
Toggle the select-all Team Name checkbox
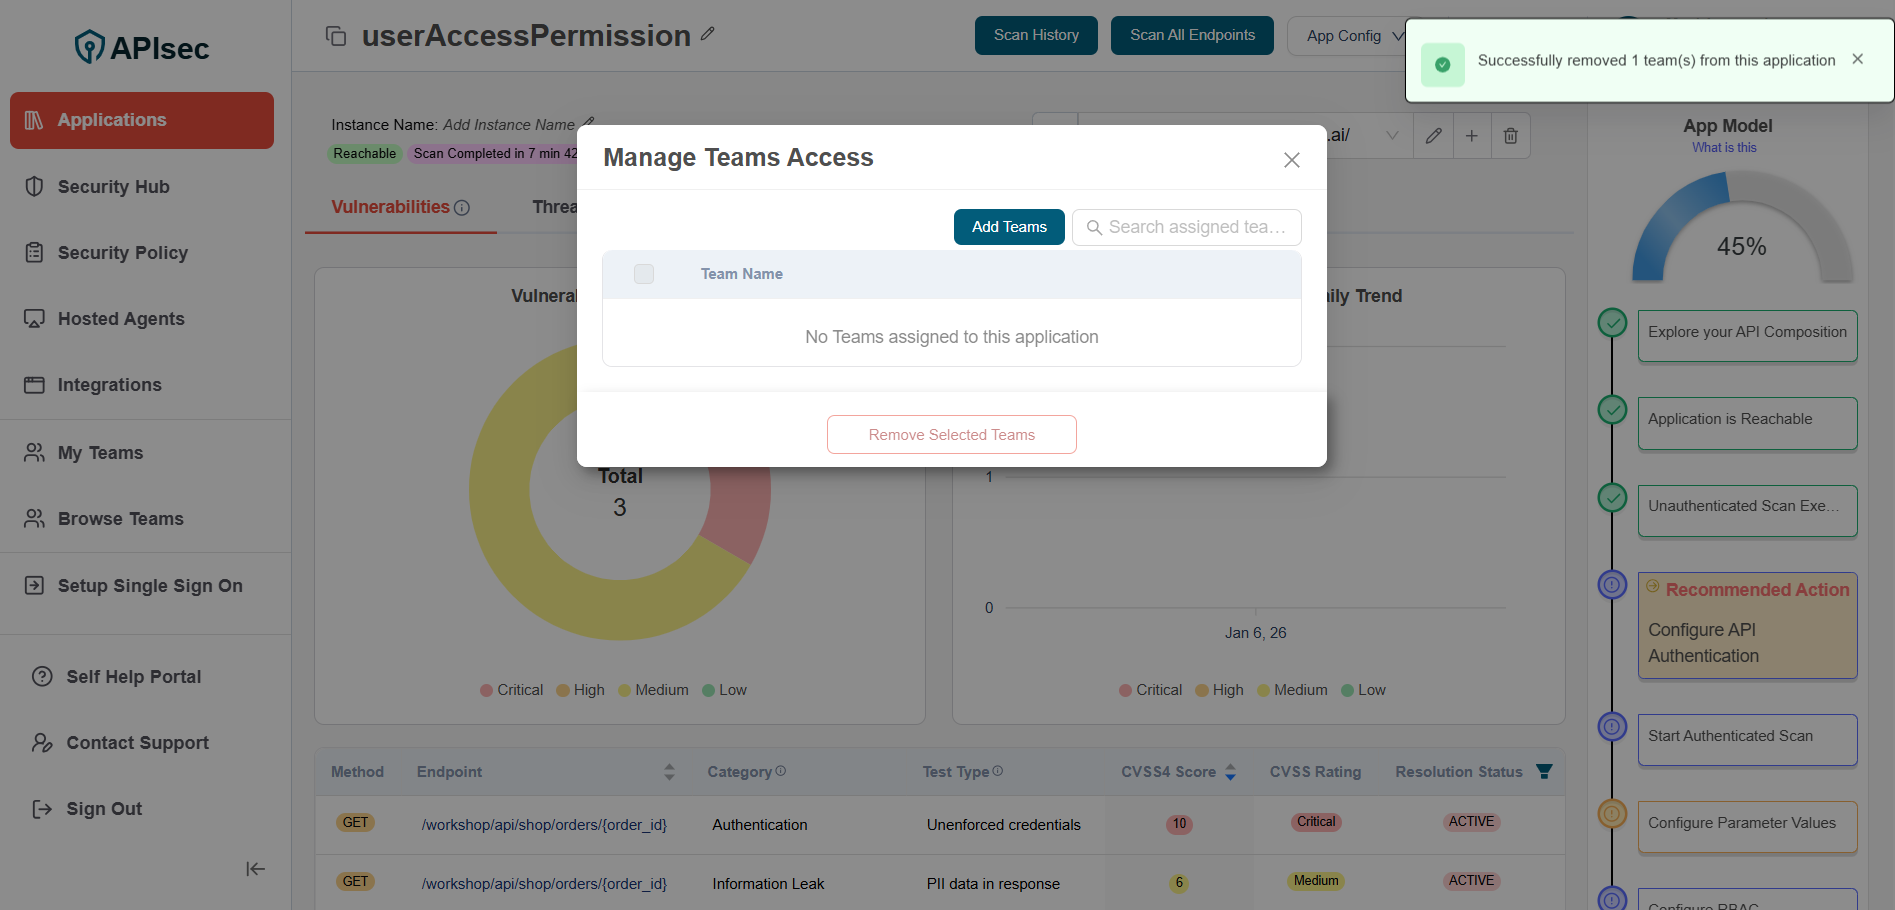(x=644, y=274)
